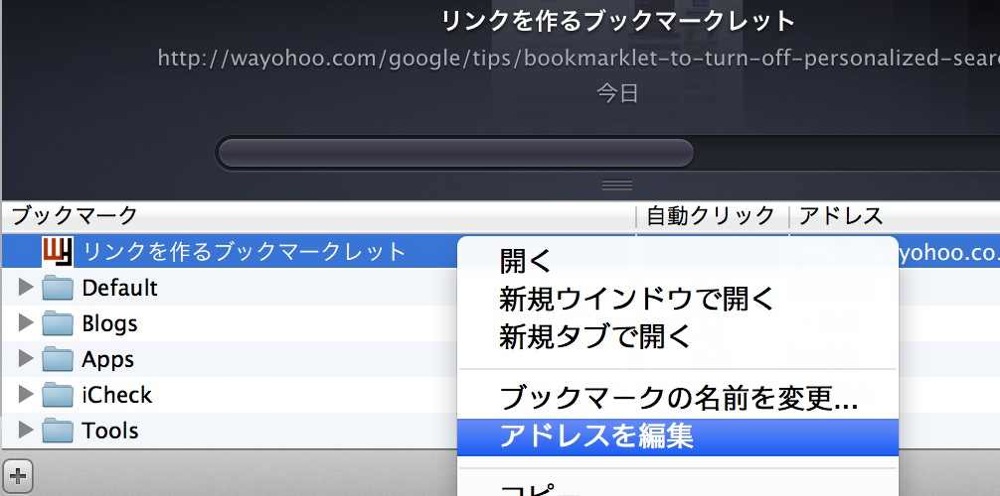The image size is (1000, 496).
Task: Click the iCheck folder icon
Action: (x=58, y=395)
